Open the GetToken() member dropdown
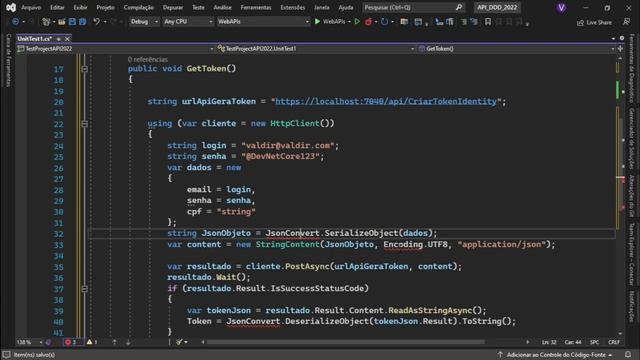This screenshot has height=360, width=640. pos(517,49)
